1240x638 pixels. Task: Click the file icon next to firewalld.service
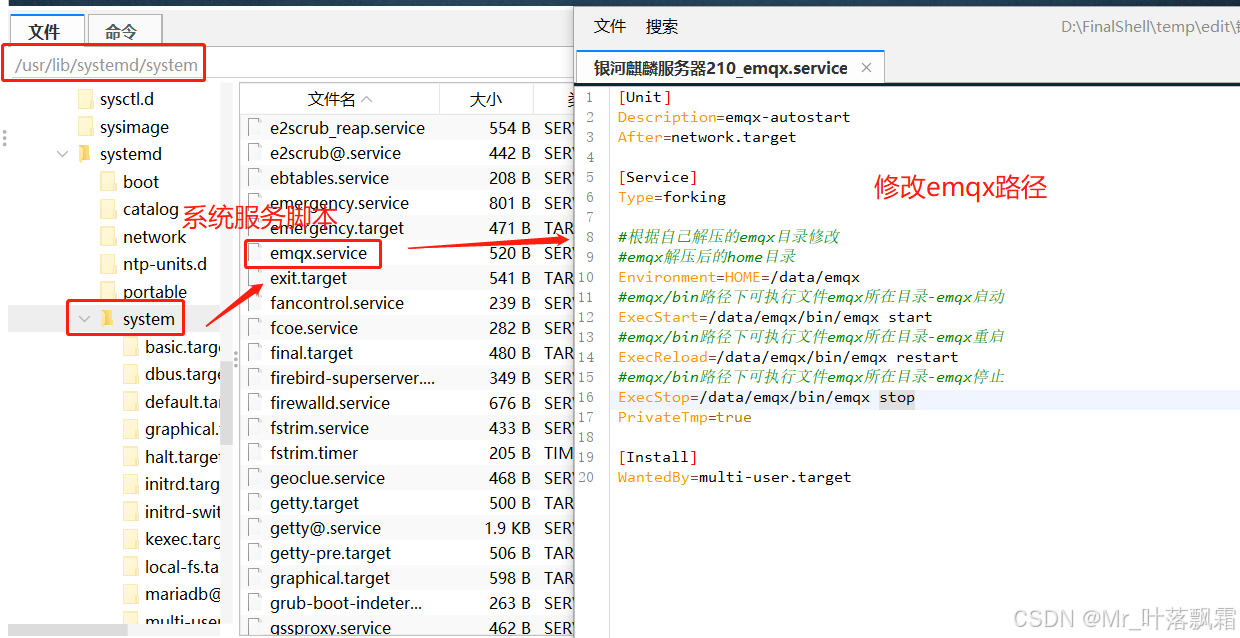[257, 402]
